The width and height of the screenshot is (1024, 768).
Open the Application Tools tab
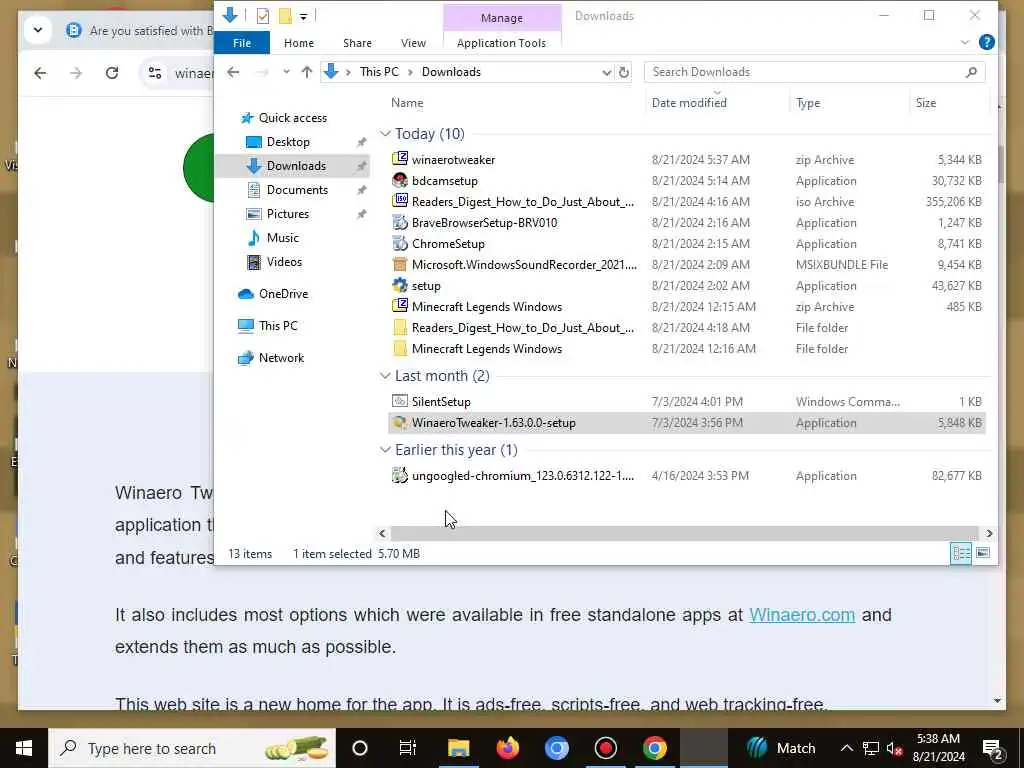click(501, 43)
